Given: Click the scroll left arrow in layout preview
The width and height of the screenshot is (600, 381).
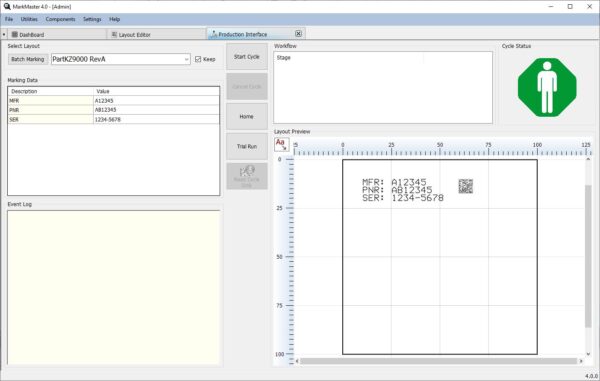Looking at the screenshot, I should (297, 361).
